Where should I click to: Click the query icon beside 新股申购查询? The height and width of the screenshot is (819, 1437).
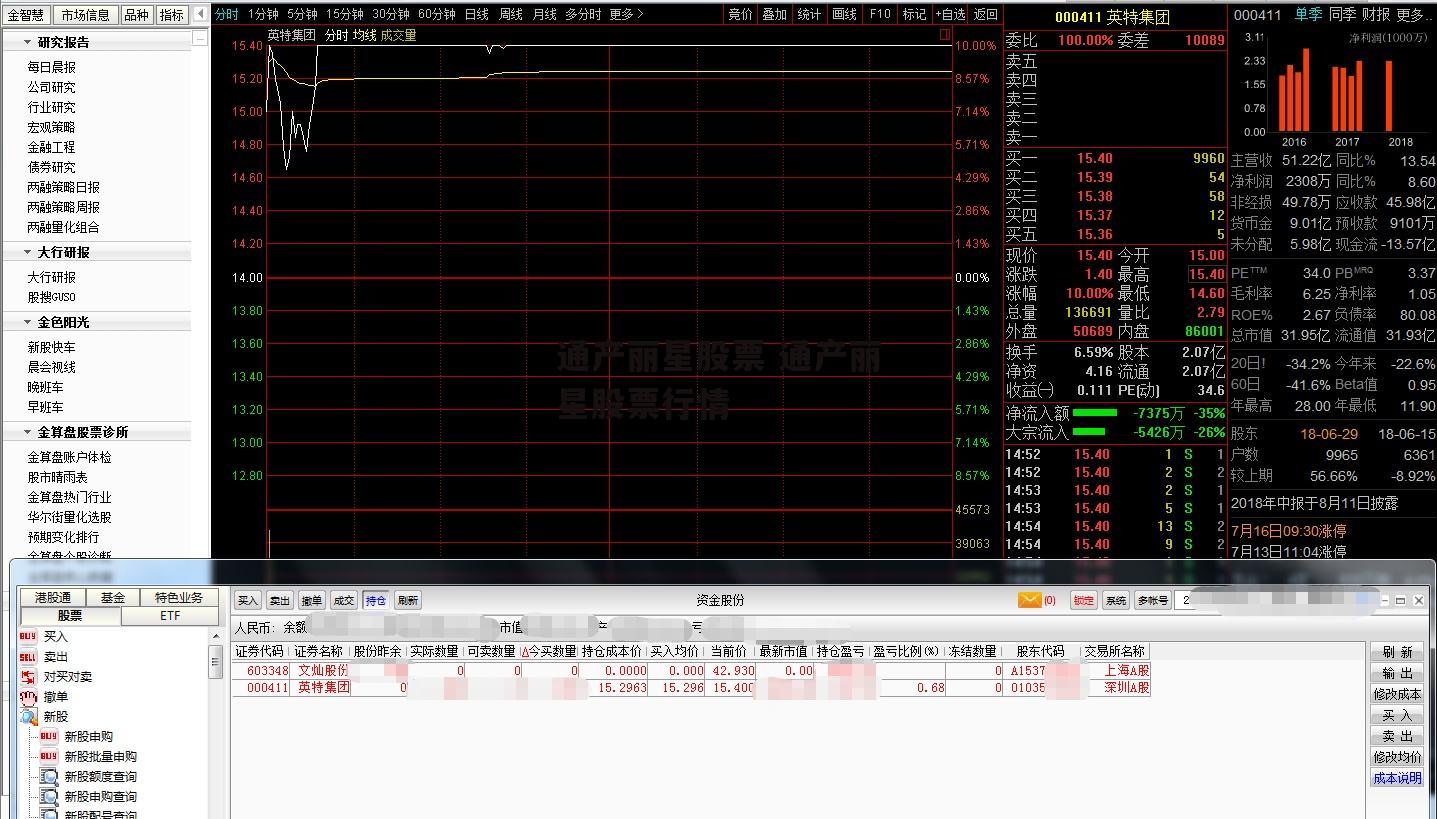(x=48, y=796)
